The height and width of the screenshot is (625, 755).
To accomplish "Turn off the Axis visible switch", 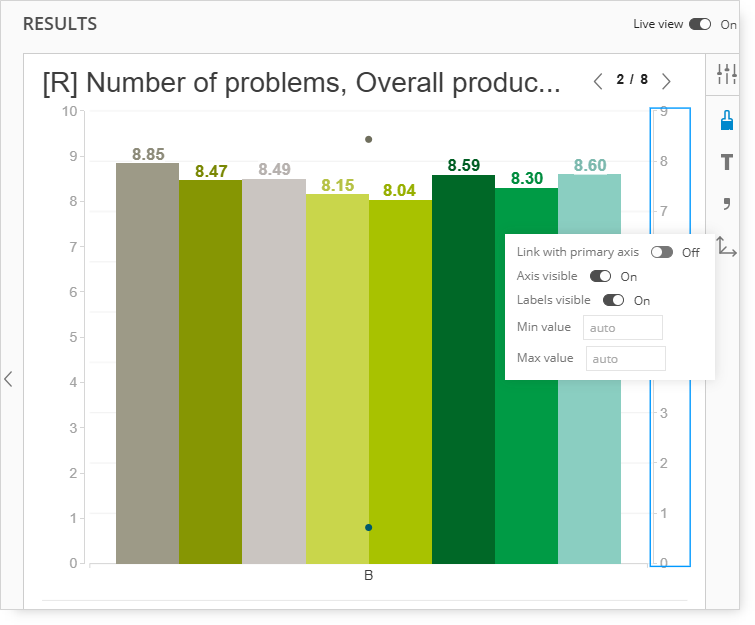I will point(600,276).
